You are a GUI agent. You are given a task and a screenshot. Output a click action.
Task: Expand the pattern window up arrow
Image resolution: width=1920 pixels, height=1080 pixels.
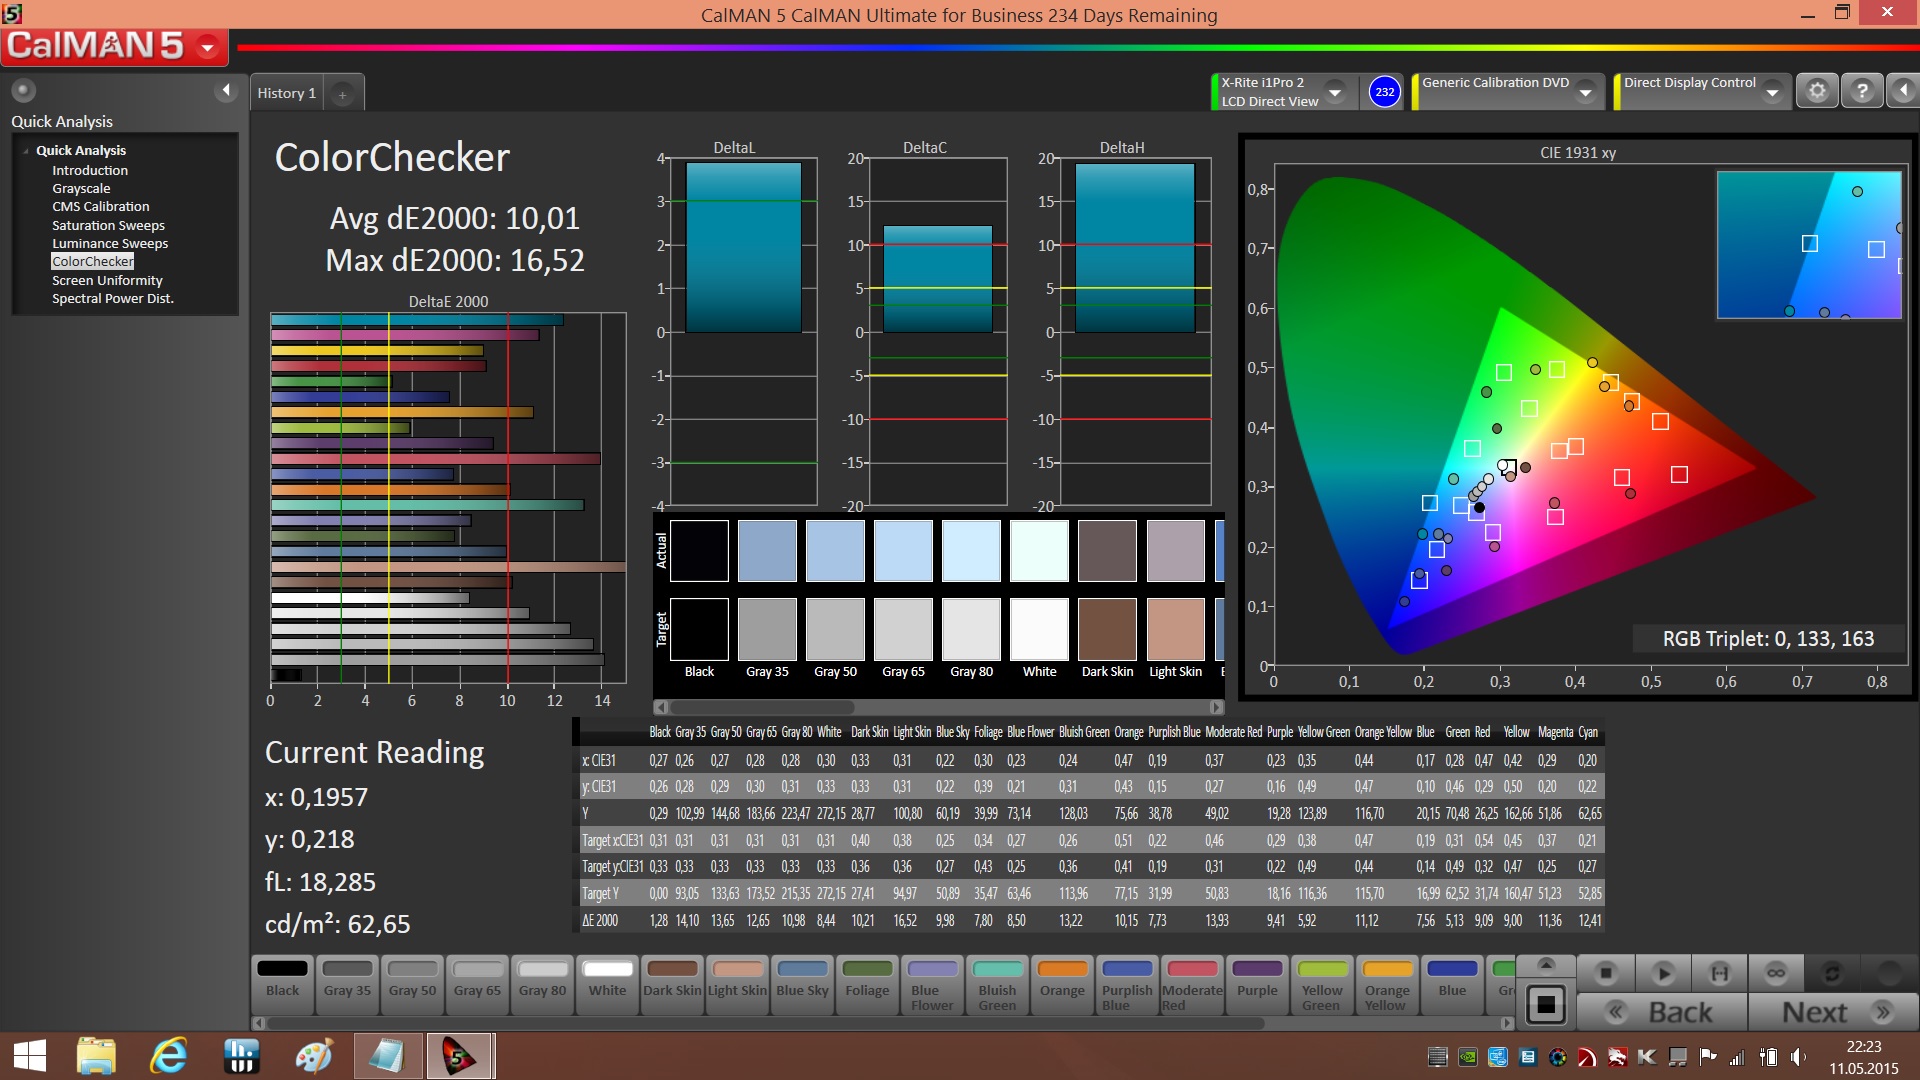point(1546,964)
